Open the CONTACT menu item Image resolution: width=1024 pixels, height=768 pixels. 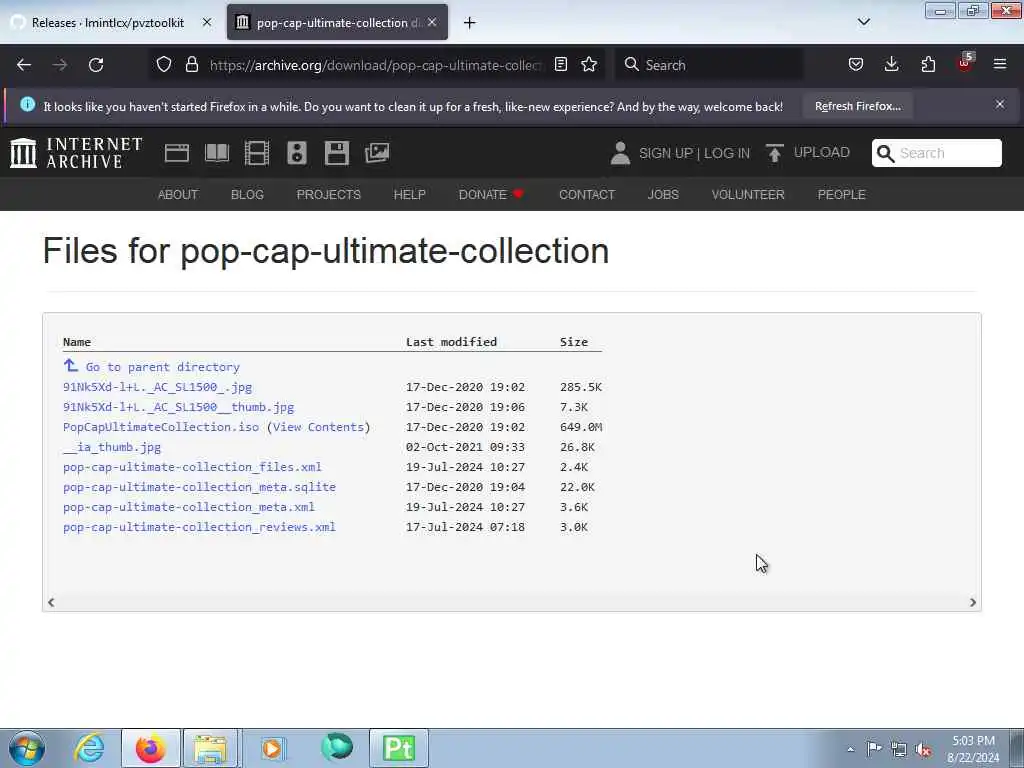586,195
